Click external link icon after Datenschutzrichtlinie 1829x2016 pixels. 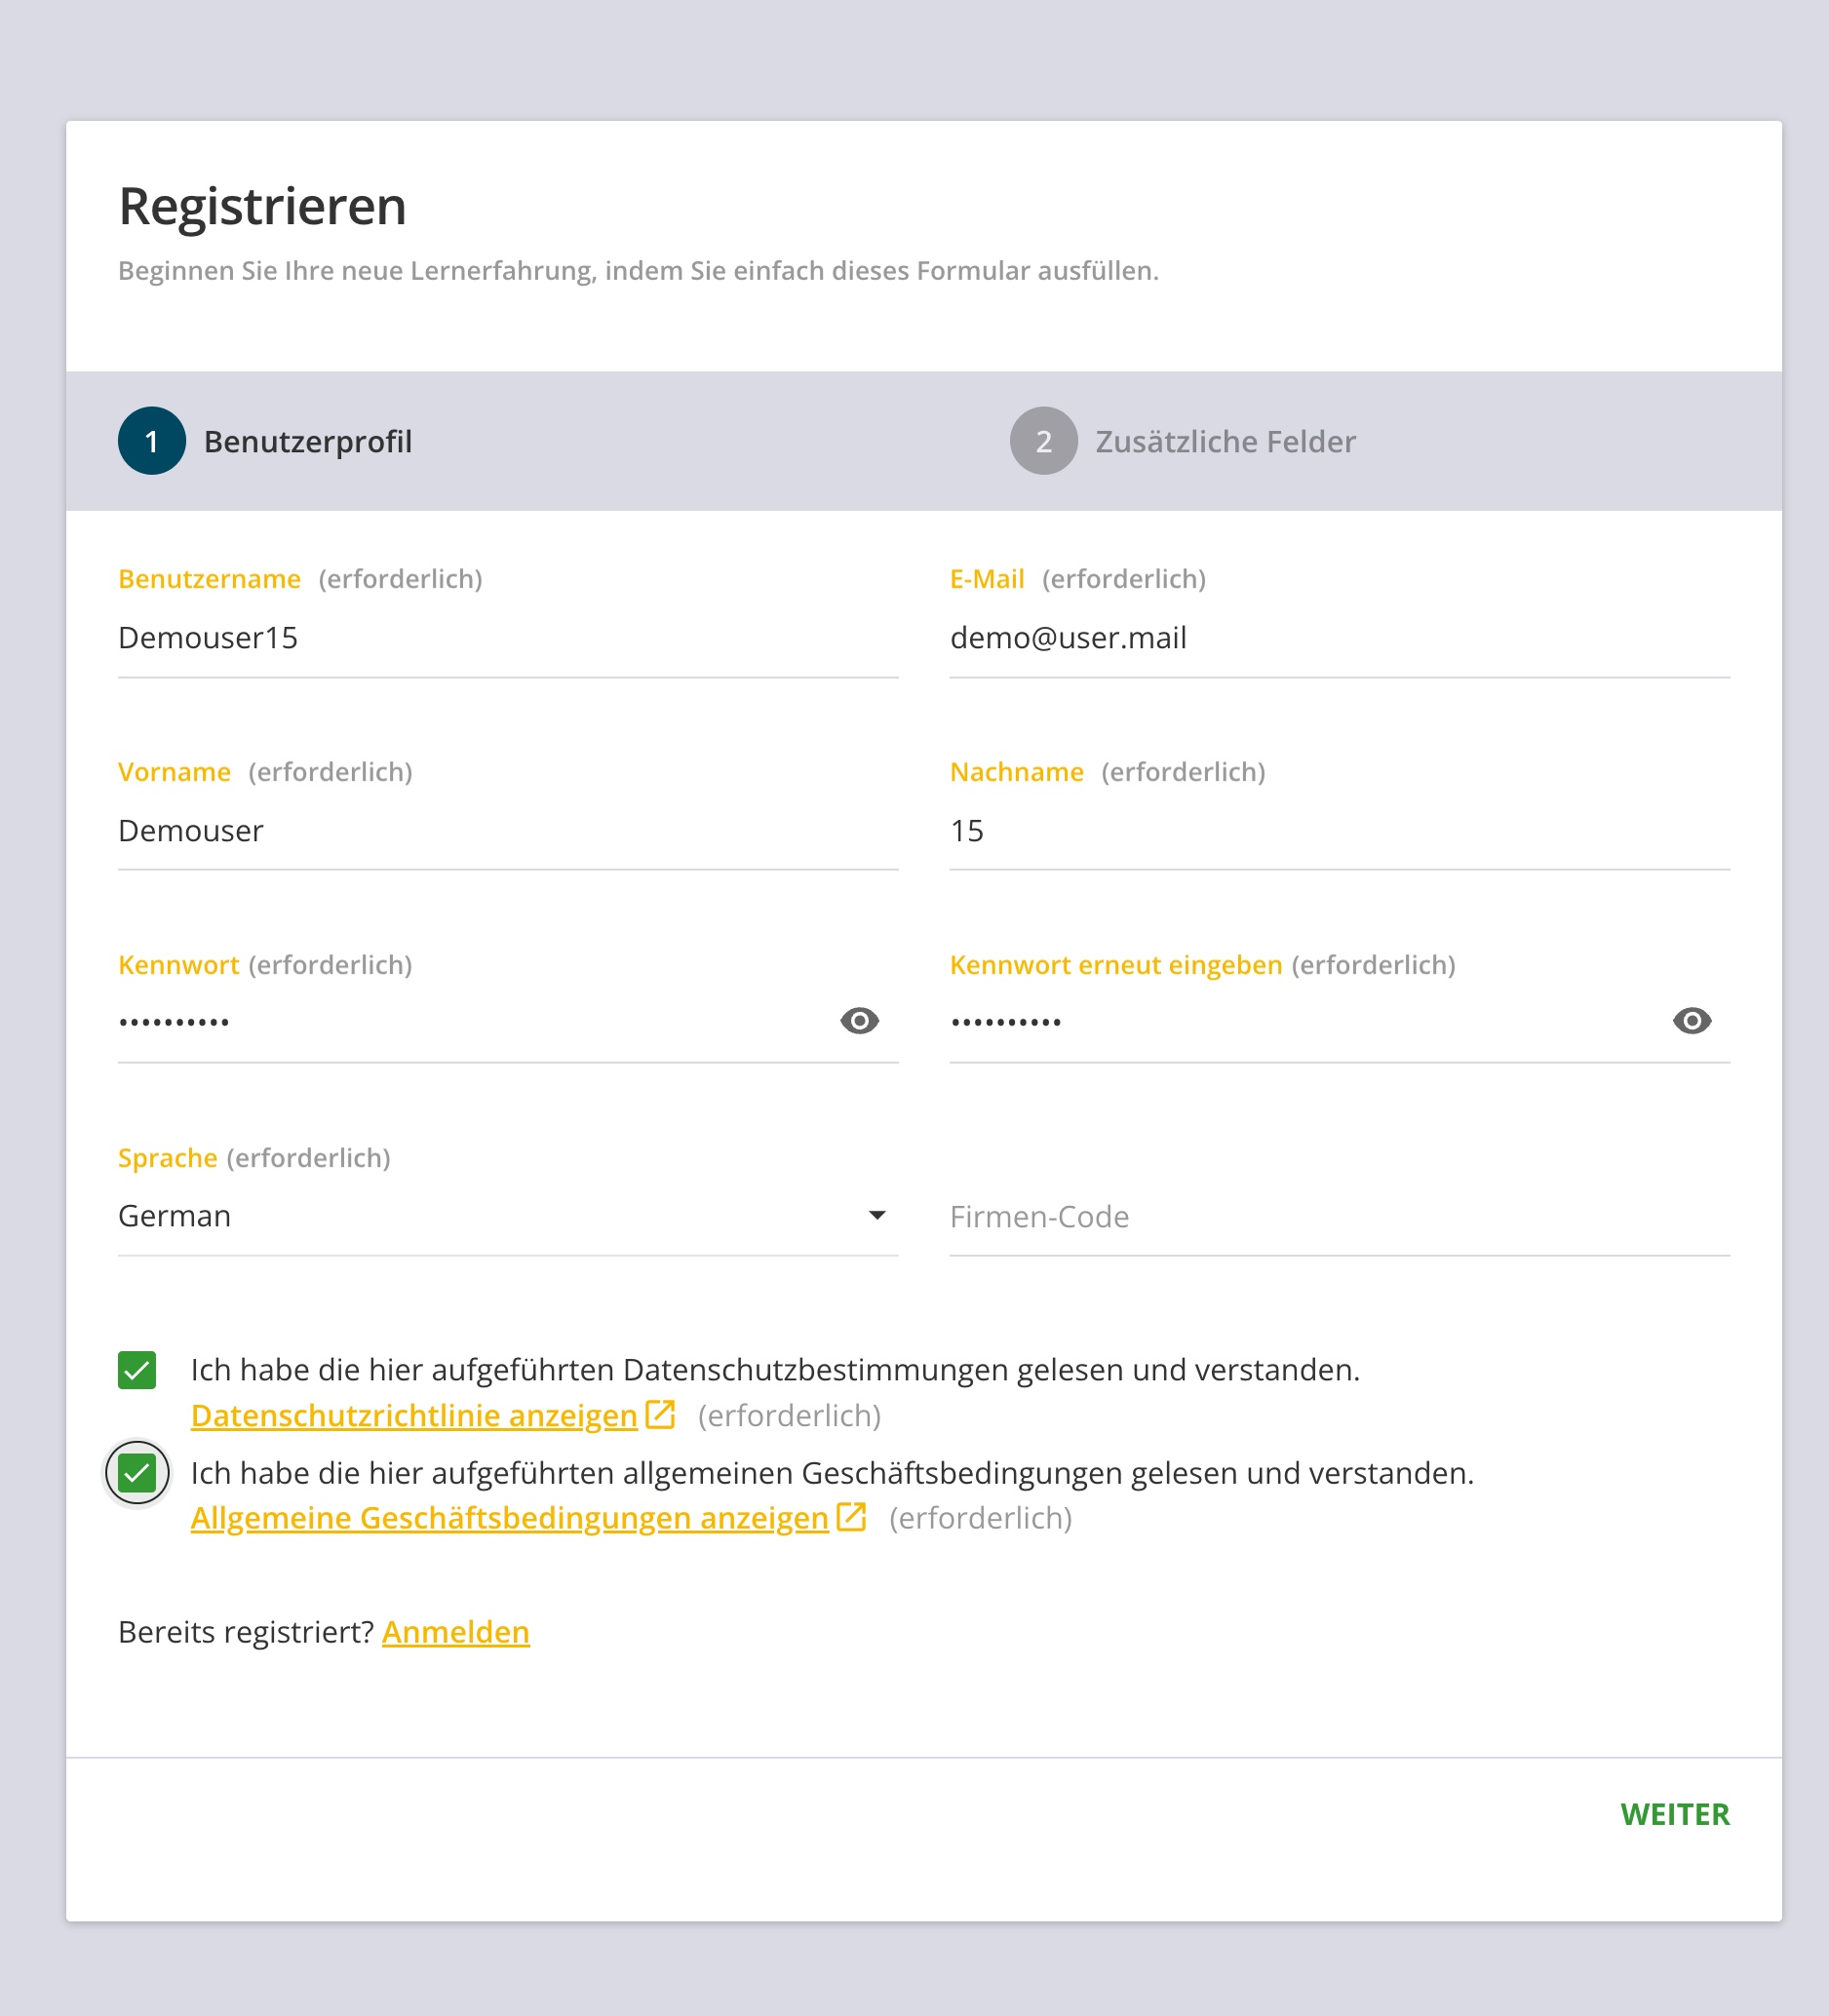[x=660, y=1414]
